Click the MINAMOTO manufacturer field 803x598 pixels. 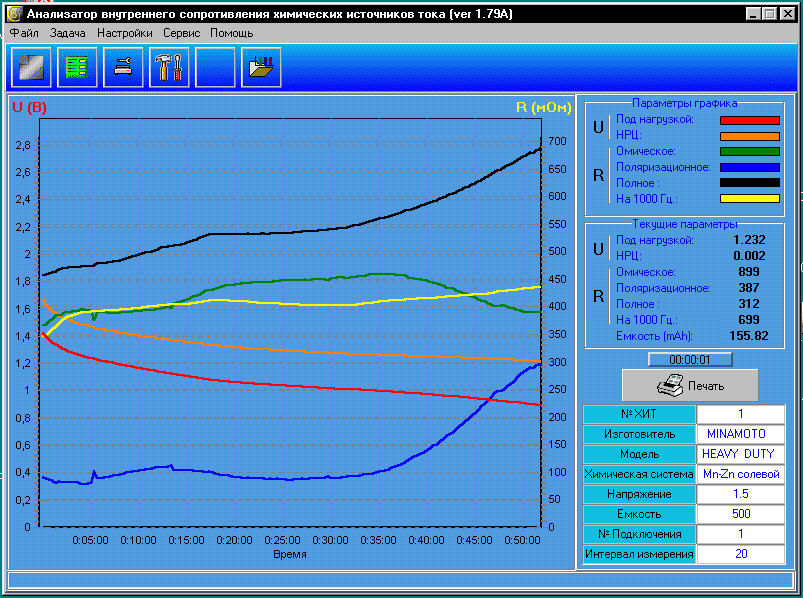(x=741, y=434)
